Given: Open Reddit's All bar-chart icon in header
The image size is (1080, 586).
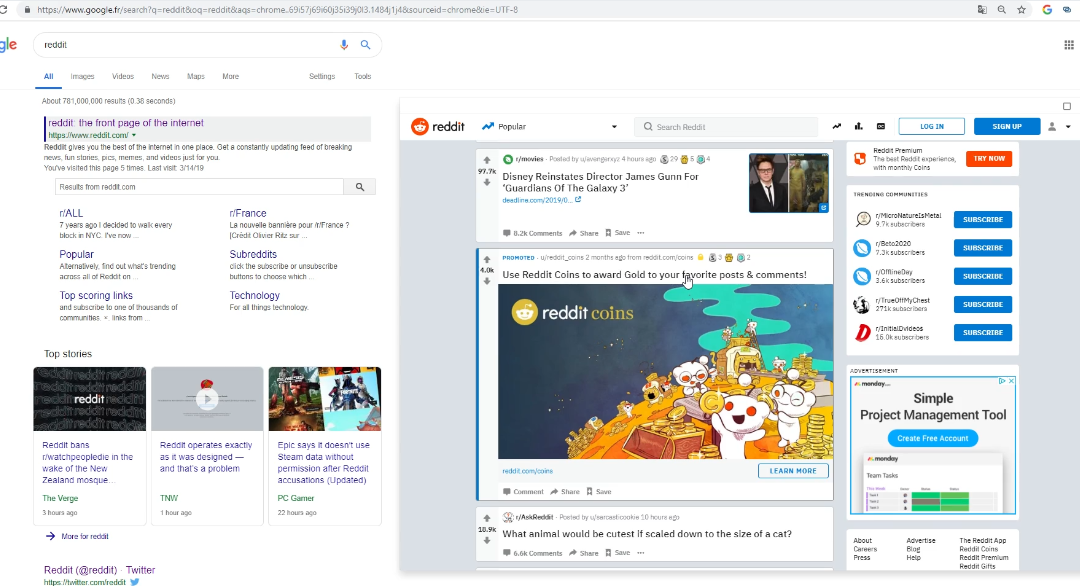Looking at the screenshot, I should click(858, 127).
